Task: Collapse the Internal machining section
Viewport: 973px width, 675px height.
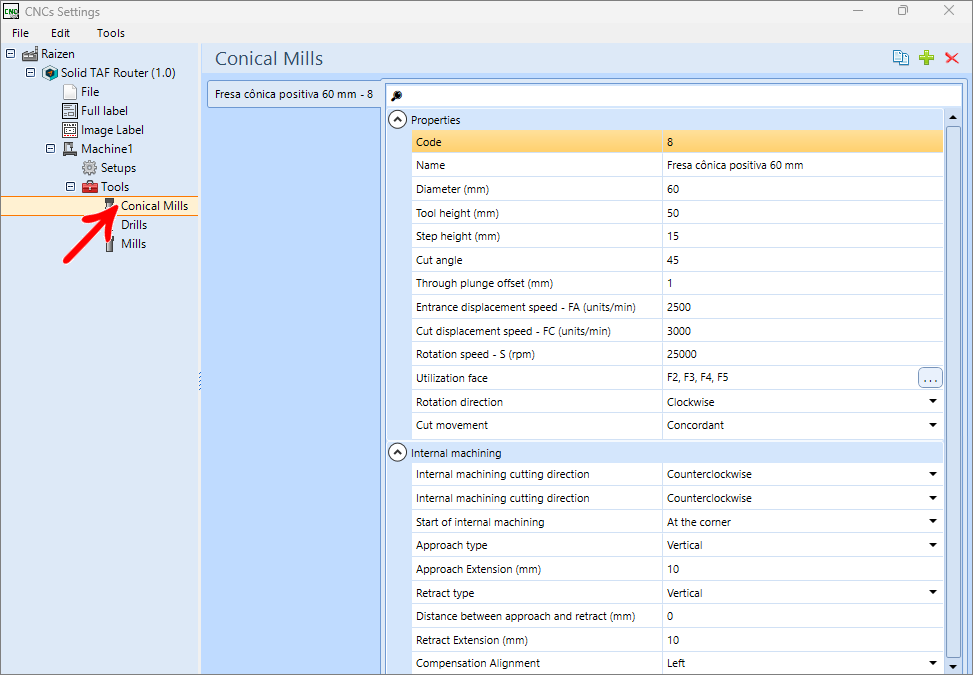Action: [x=397, y=453]
